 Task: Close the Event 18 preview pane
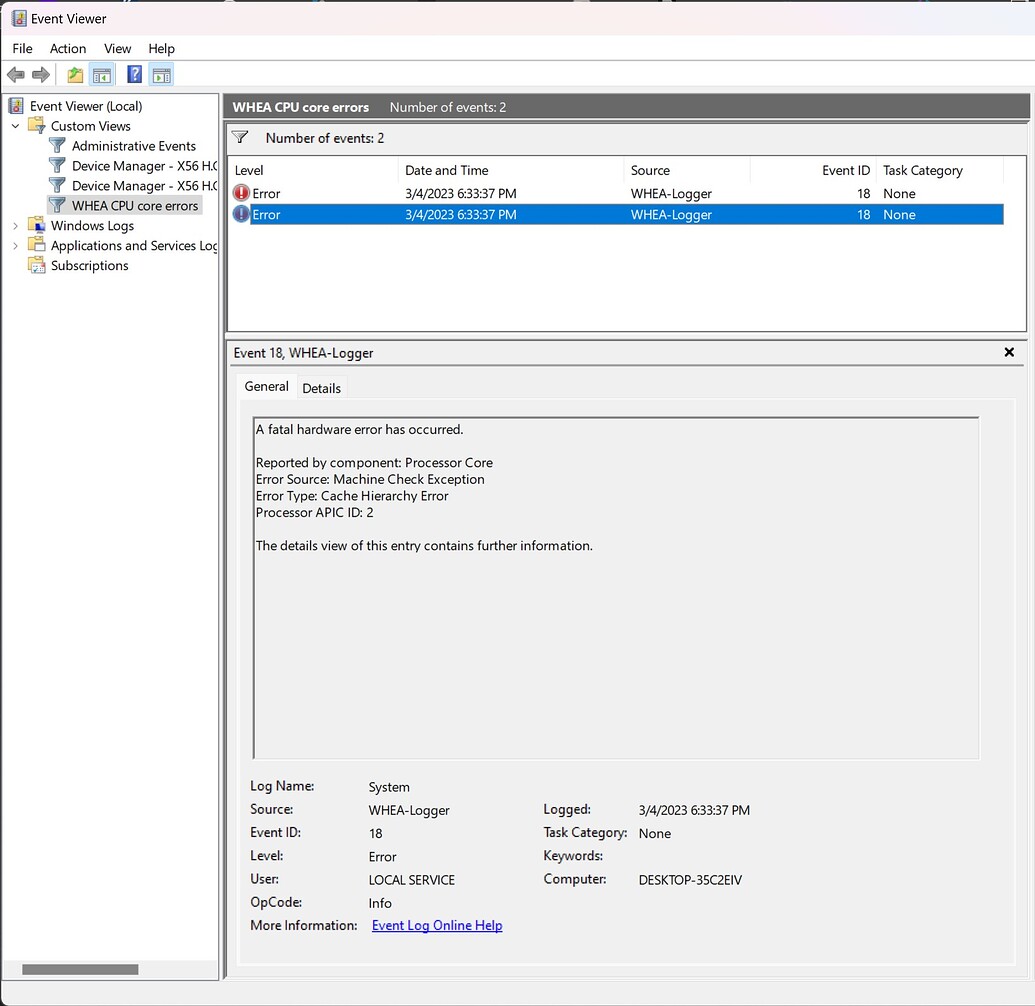pos(1009,352)
